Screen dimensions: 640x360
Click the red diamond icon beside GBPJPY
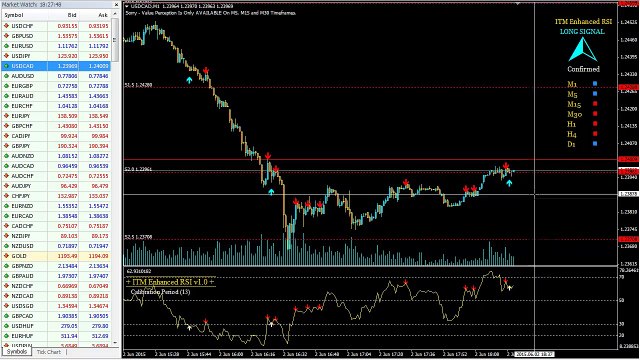(x=6, y=146)
